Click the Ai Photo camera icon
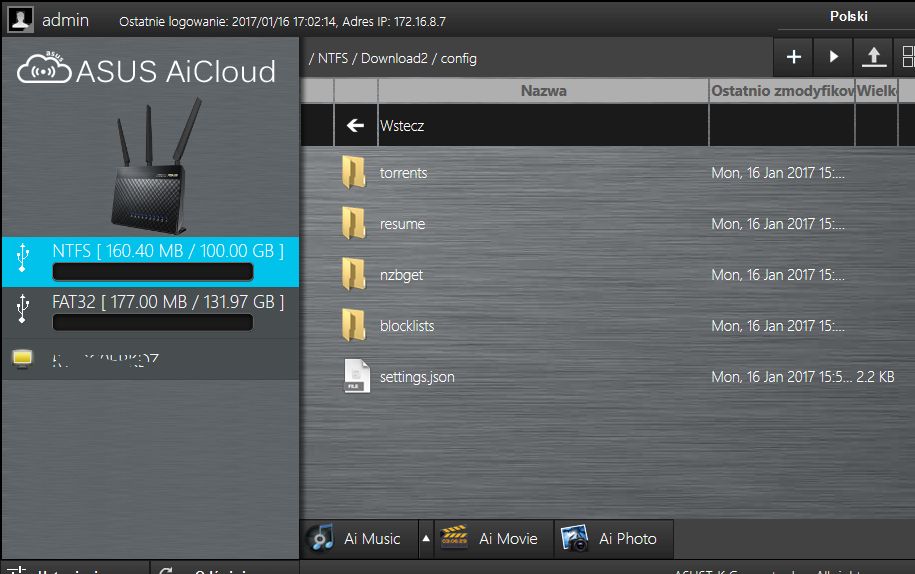This screenshot has height=574, width=915. pyautogui.click(x=574, y=538)
